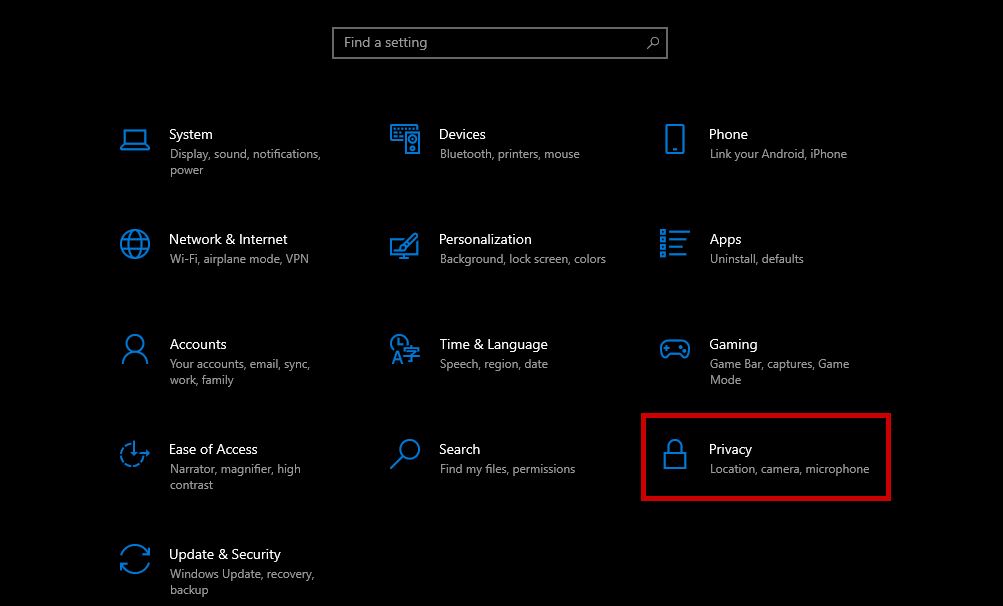The height and width of the screenshot is (606, 1003).
Task: Click the Personalization paintbrush icon
Action: (x=404, y=244)
